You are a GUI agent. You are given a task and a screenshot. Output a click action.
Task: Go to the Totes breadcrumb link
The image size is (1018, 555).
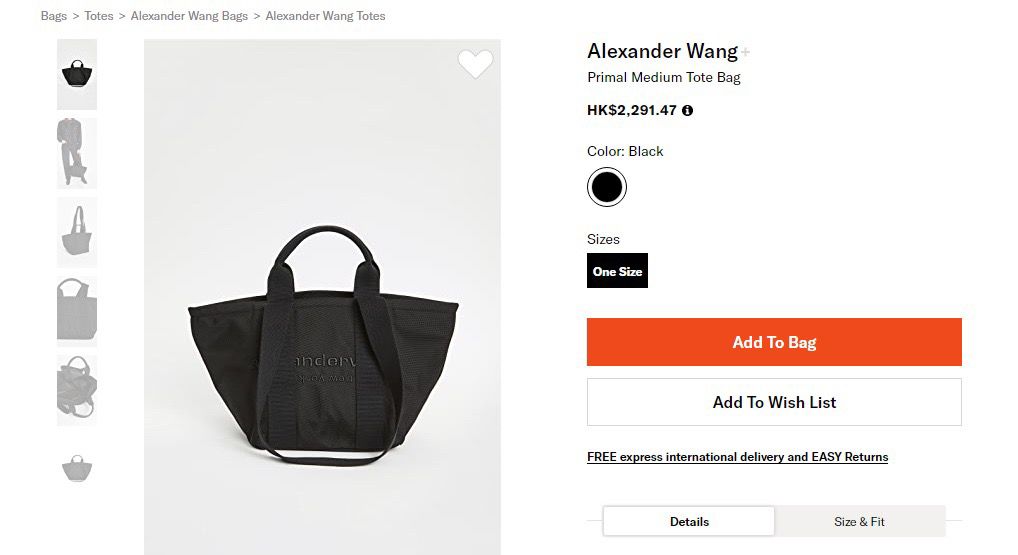pyautogui.click(x=99, y=16)
